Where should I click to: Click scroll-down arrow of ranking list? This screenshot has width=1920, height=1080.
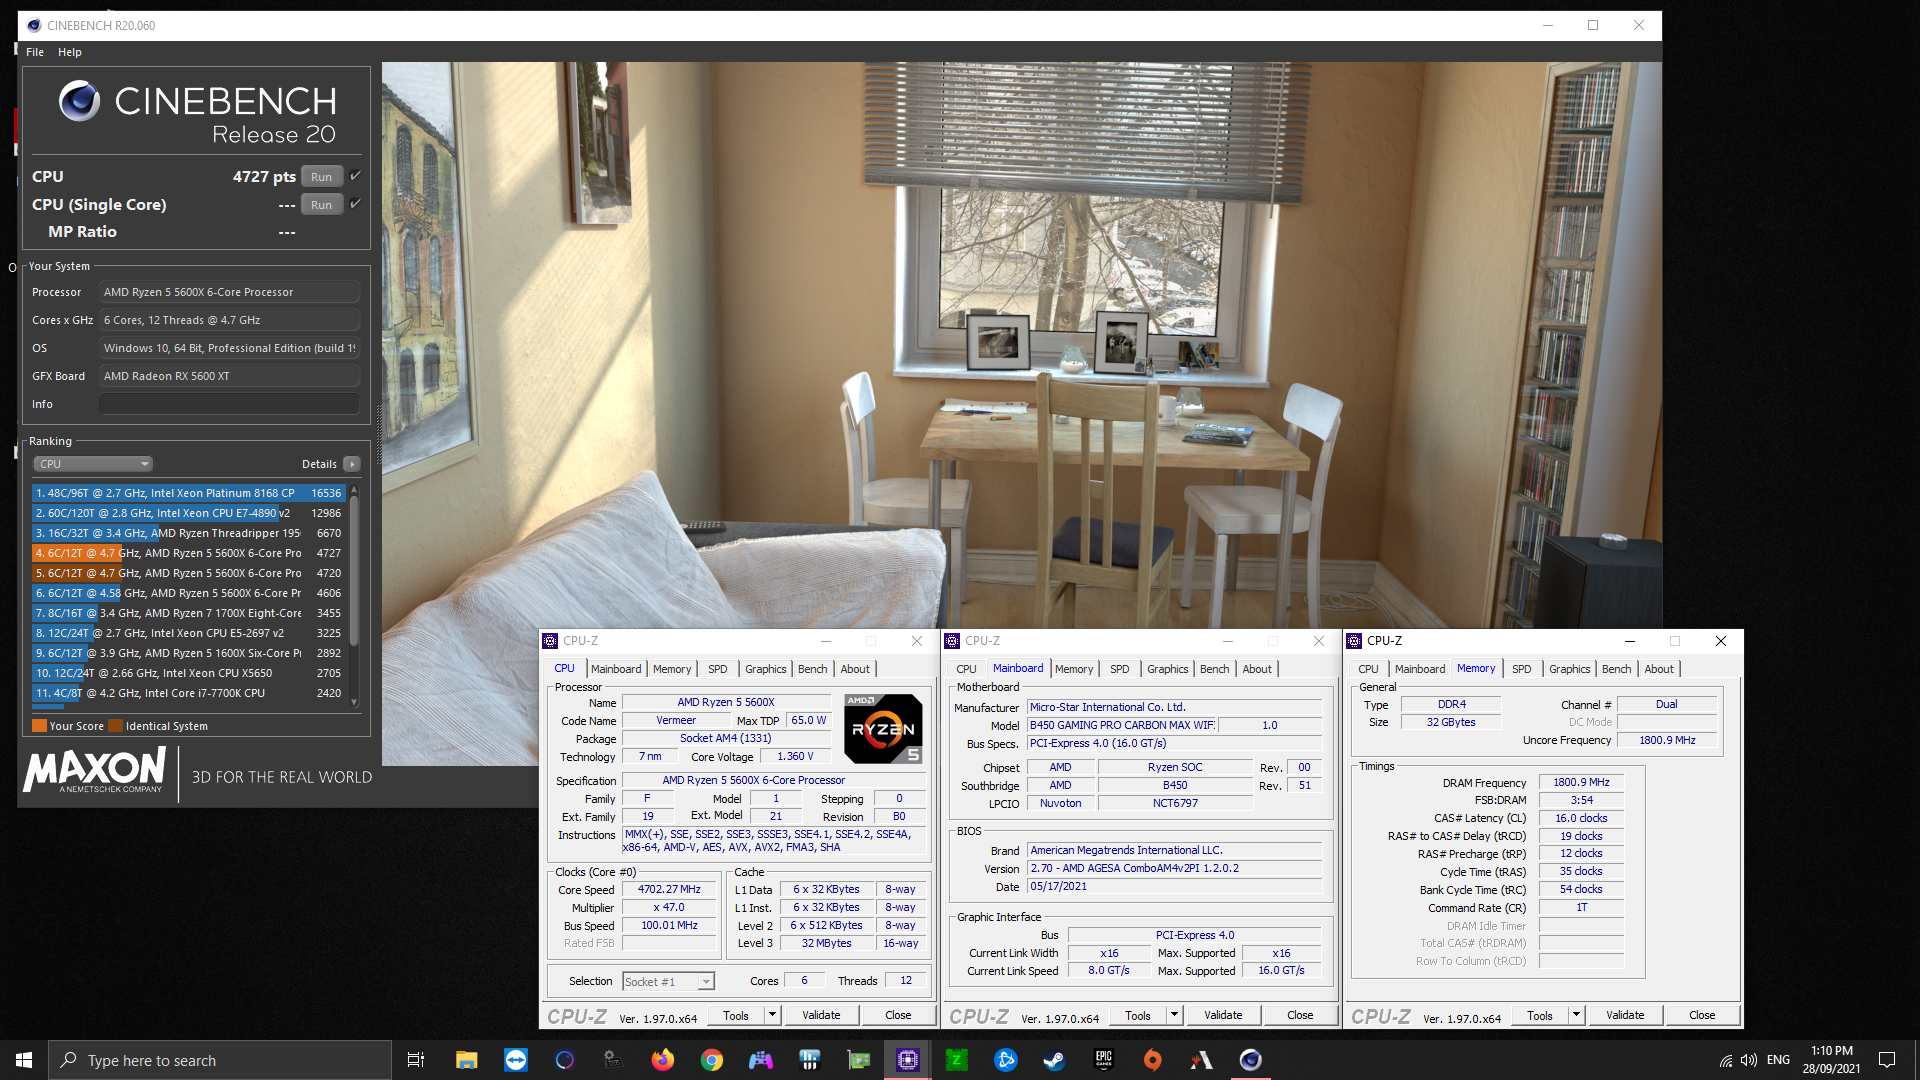click(354, 702)
